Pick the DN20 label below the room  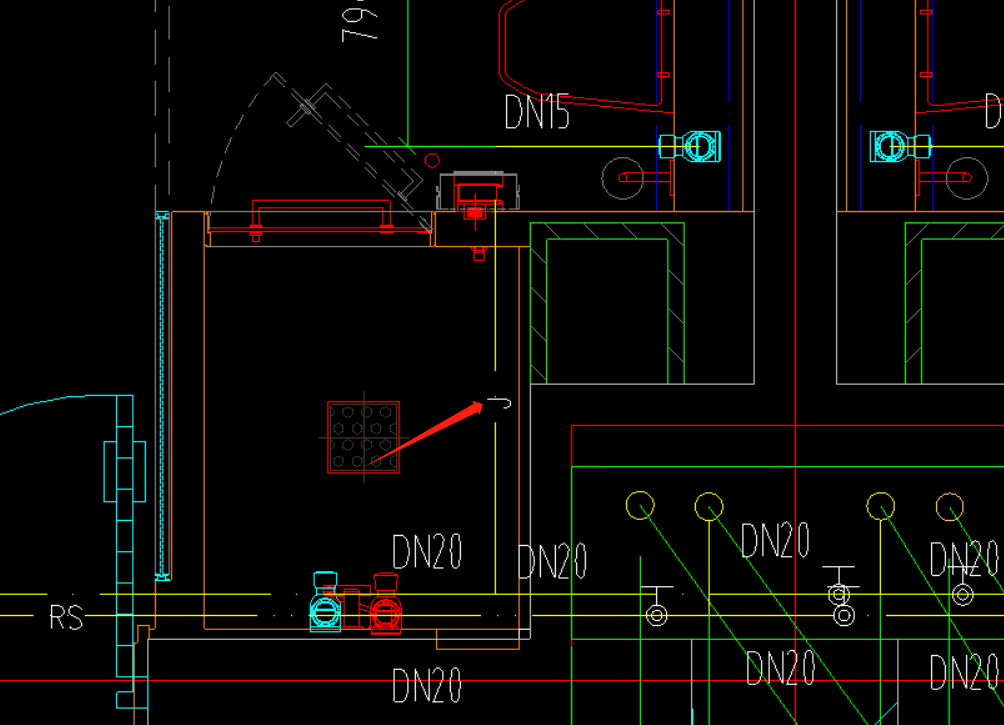[x=427, y=686]
